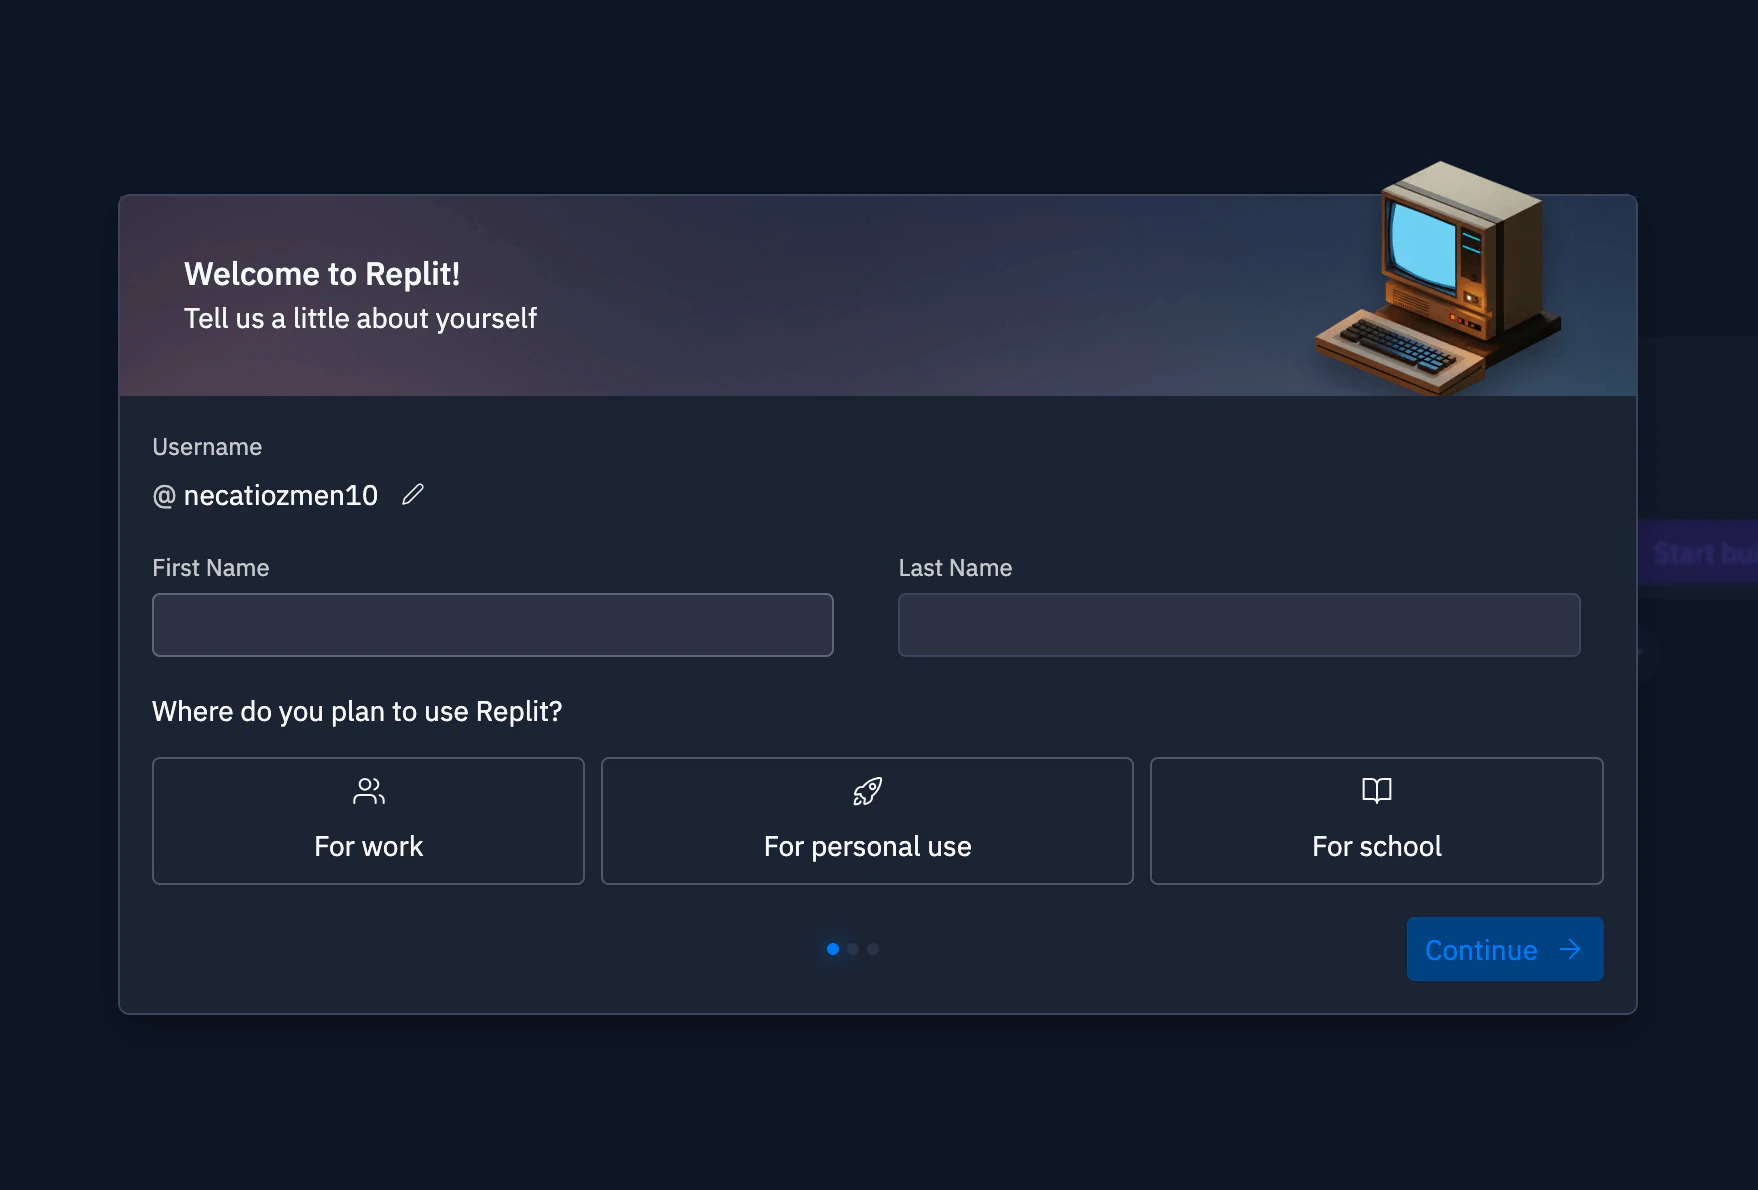This screenshot has width=1758, height=1190.
Task: Click the first active pagination dot
Action: coord(833,949)
